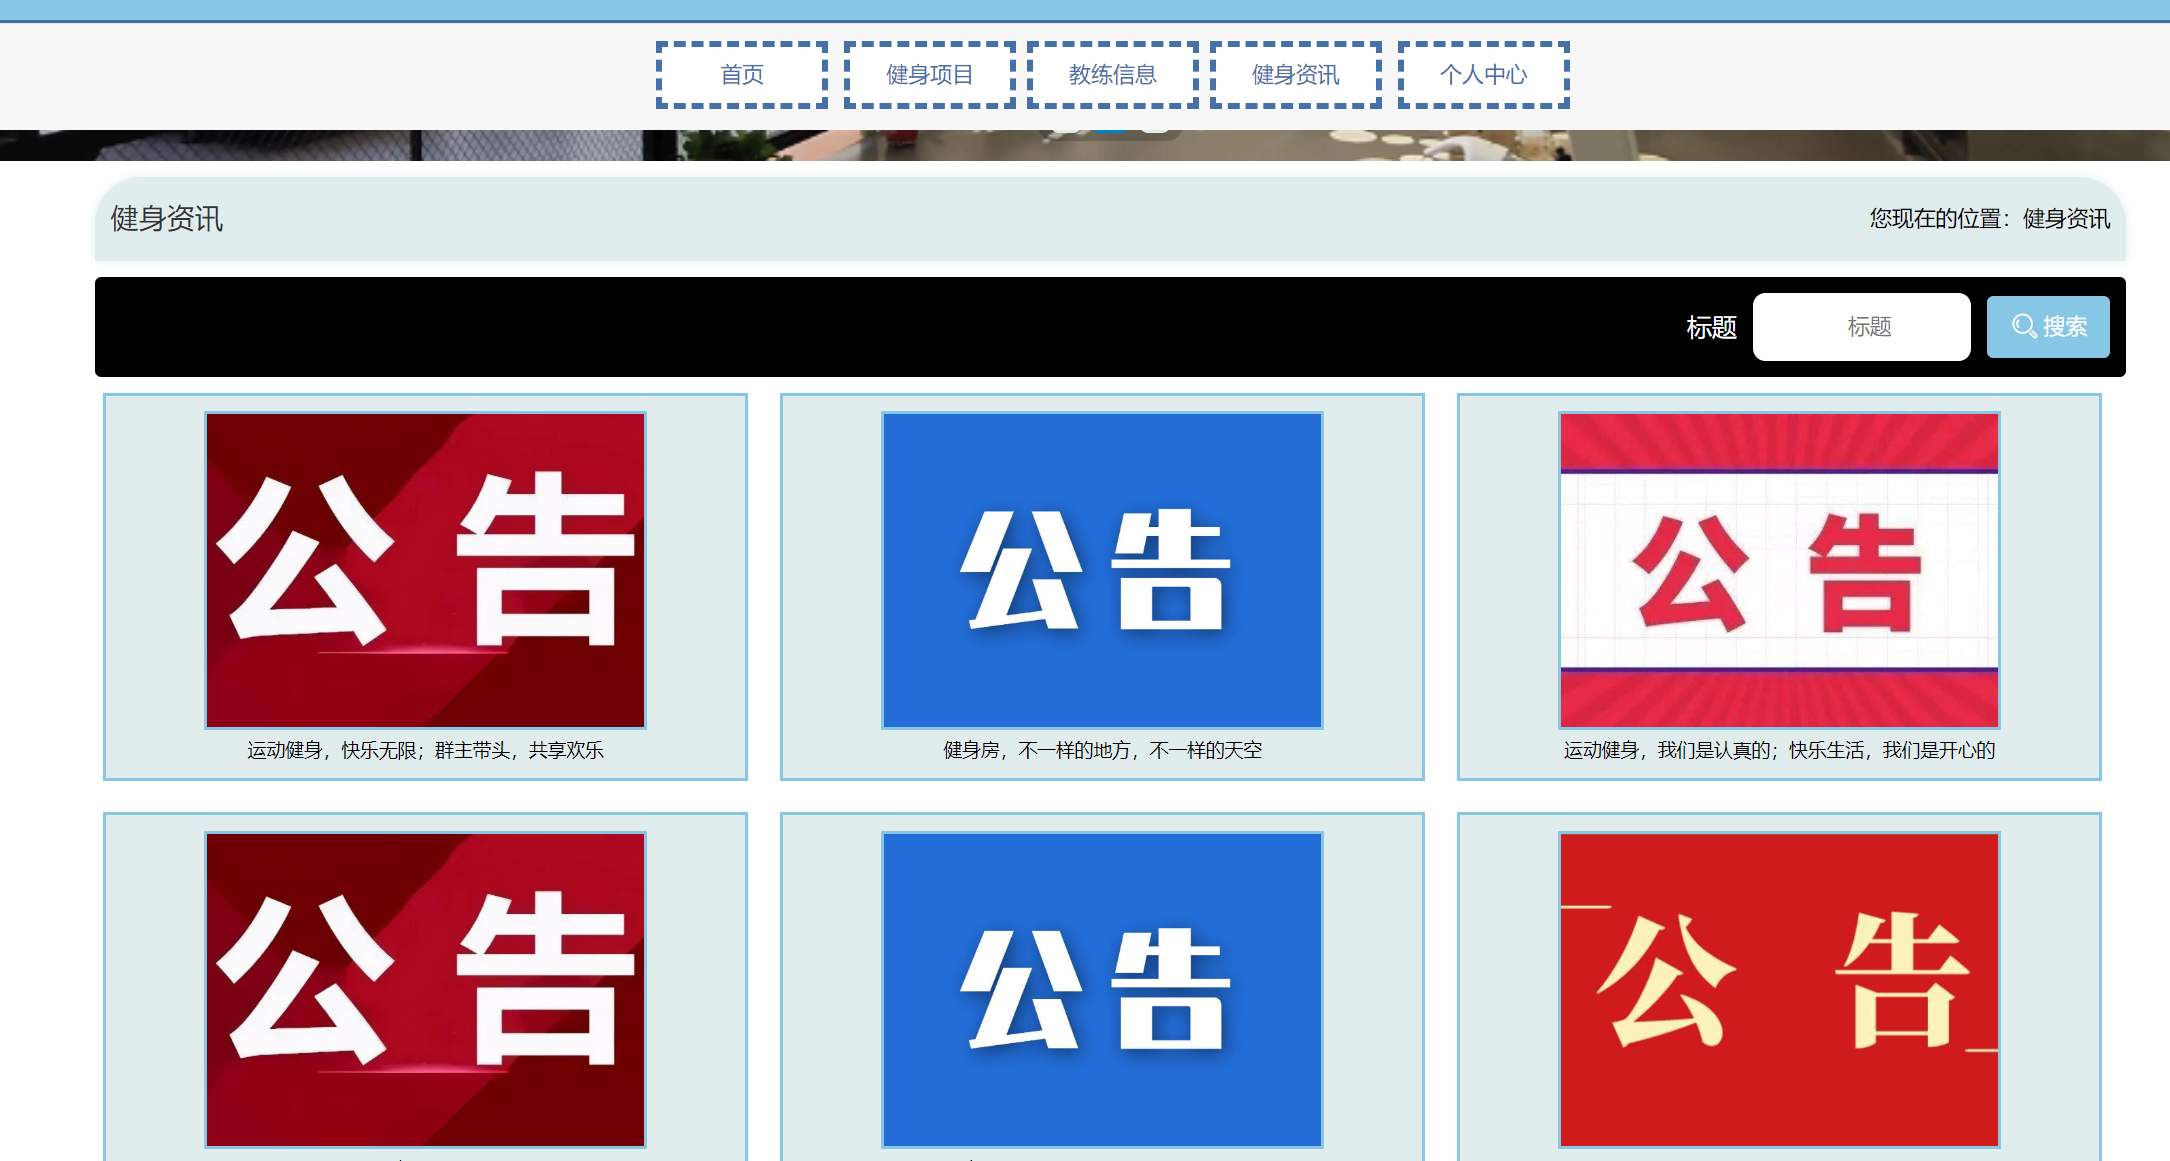Viewport: 2170px width, 1161px height.
Task: Open announcement titled 健身房，不一样的地方
Action: click(x=1101, y=750)
